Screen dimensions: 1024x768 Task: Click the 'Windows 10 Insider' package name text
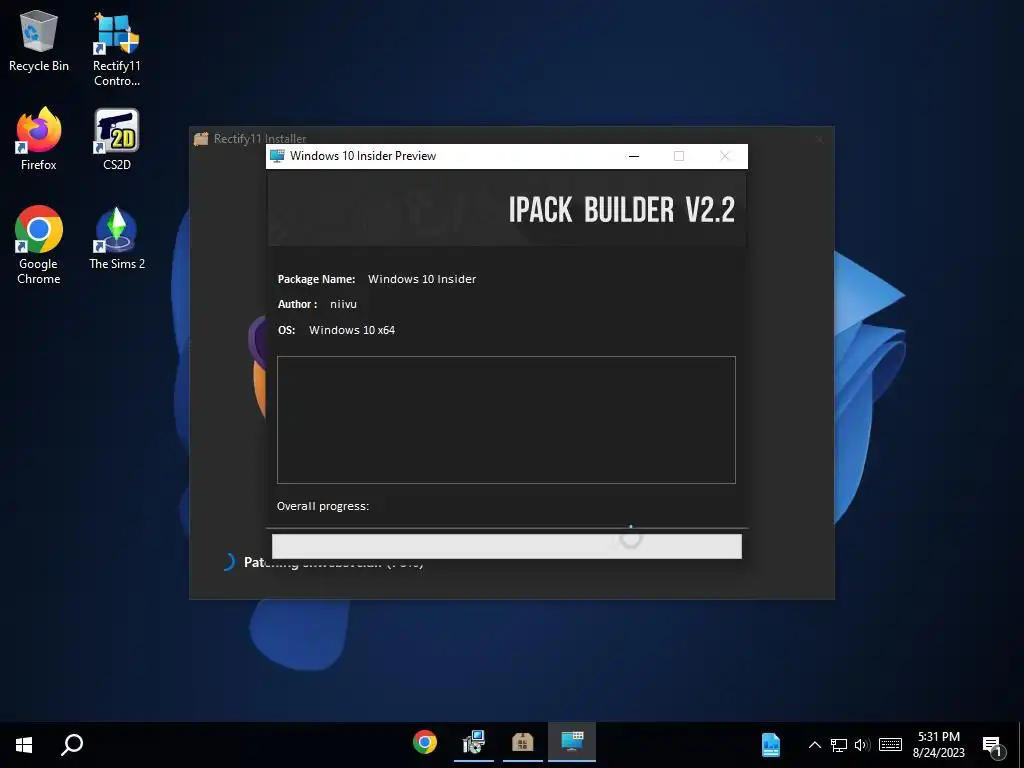(422, 279)
